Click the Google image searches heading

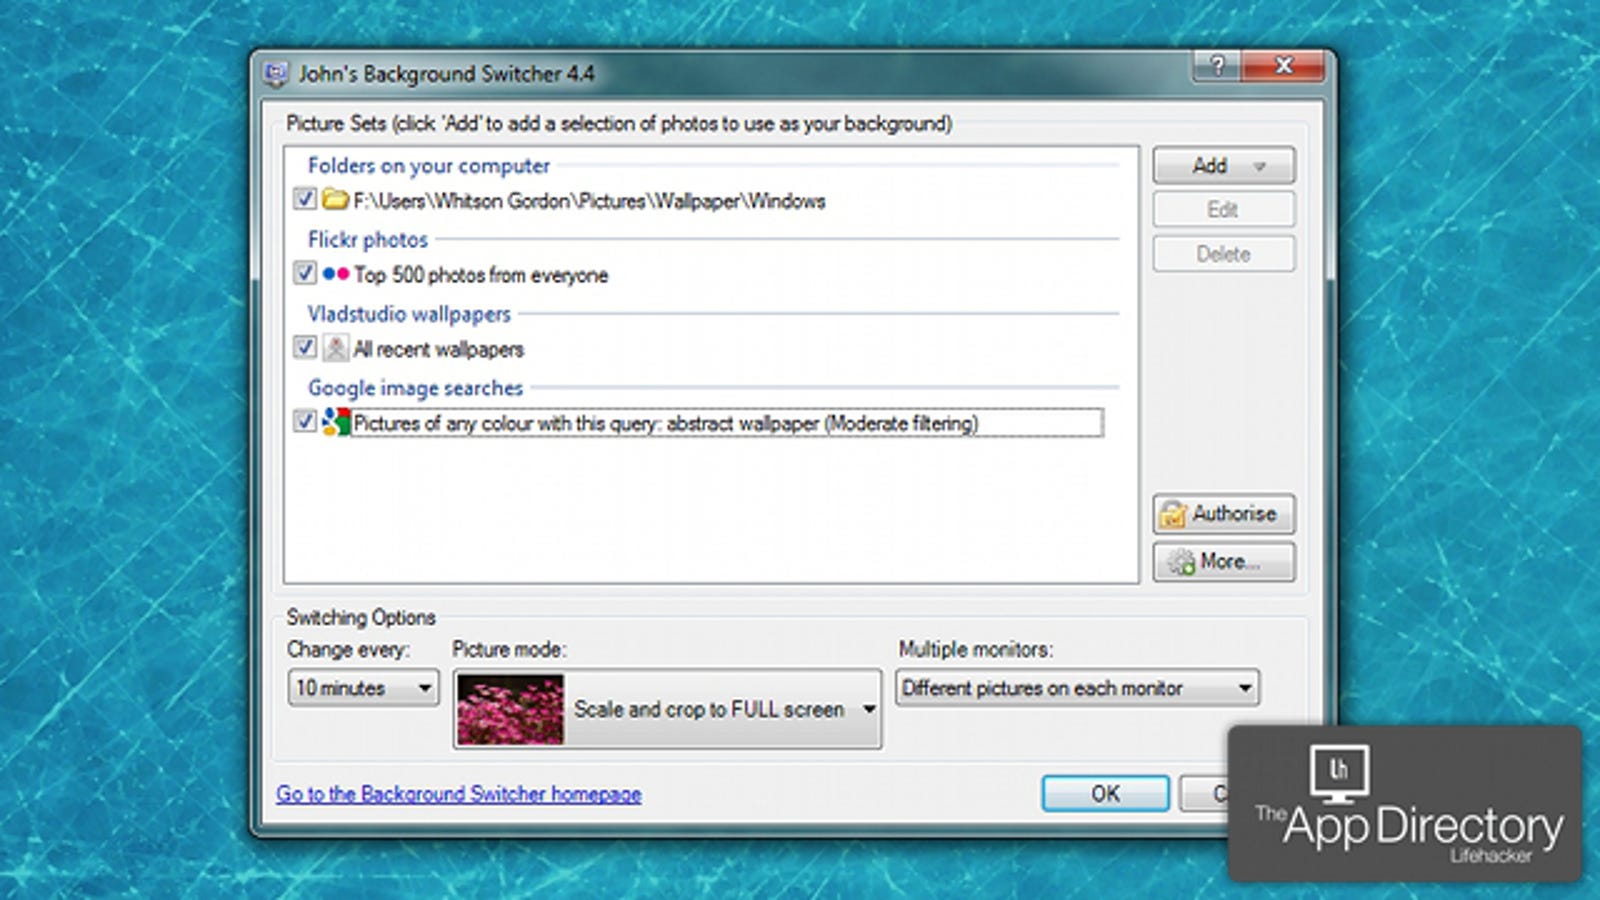[415, 387]
